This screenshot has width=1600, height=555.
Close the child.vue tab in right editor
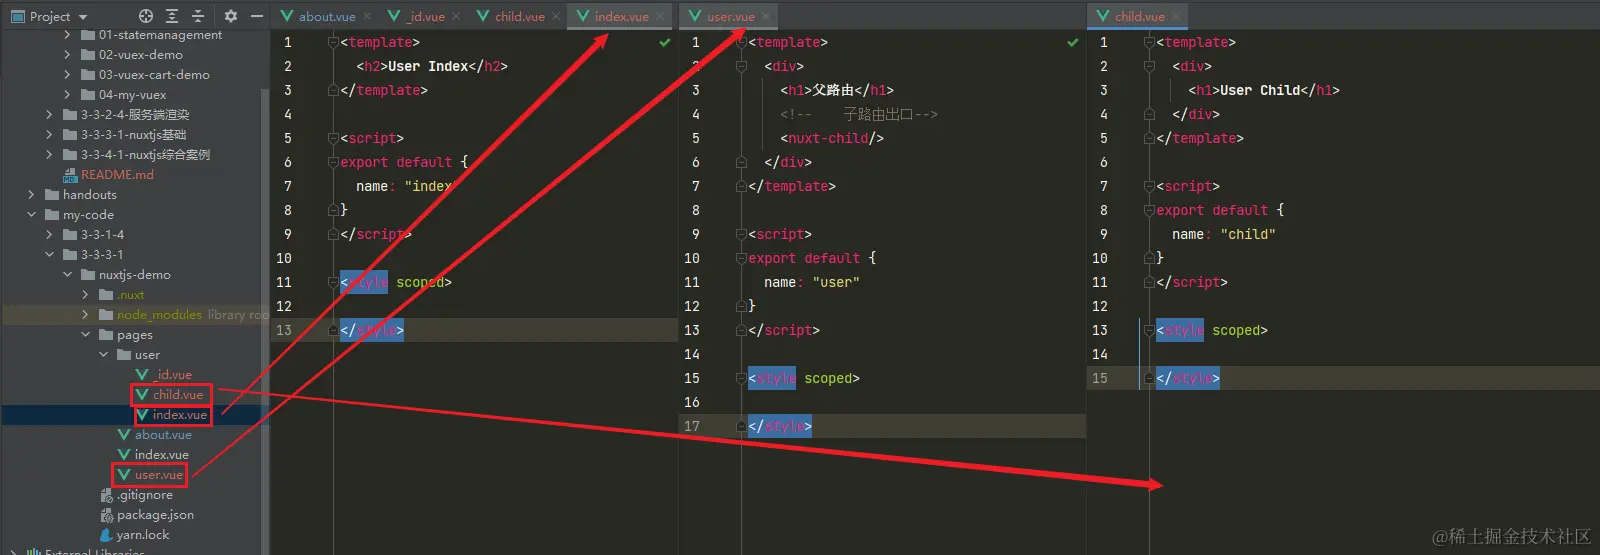1176,16
